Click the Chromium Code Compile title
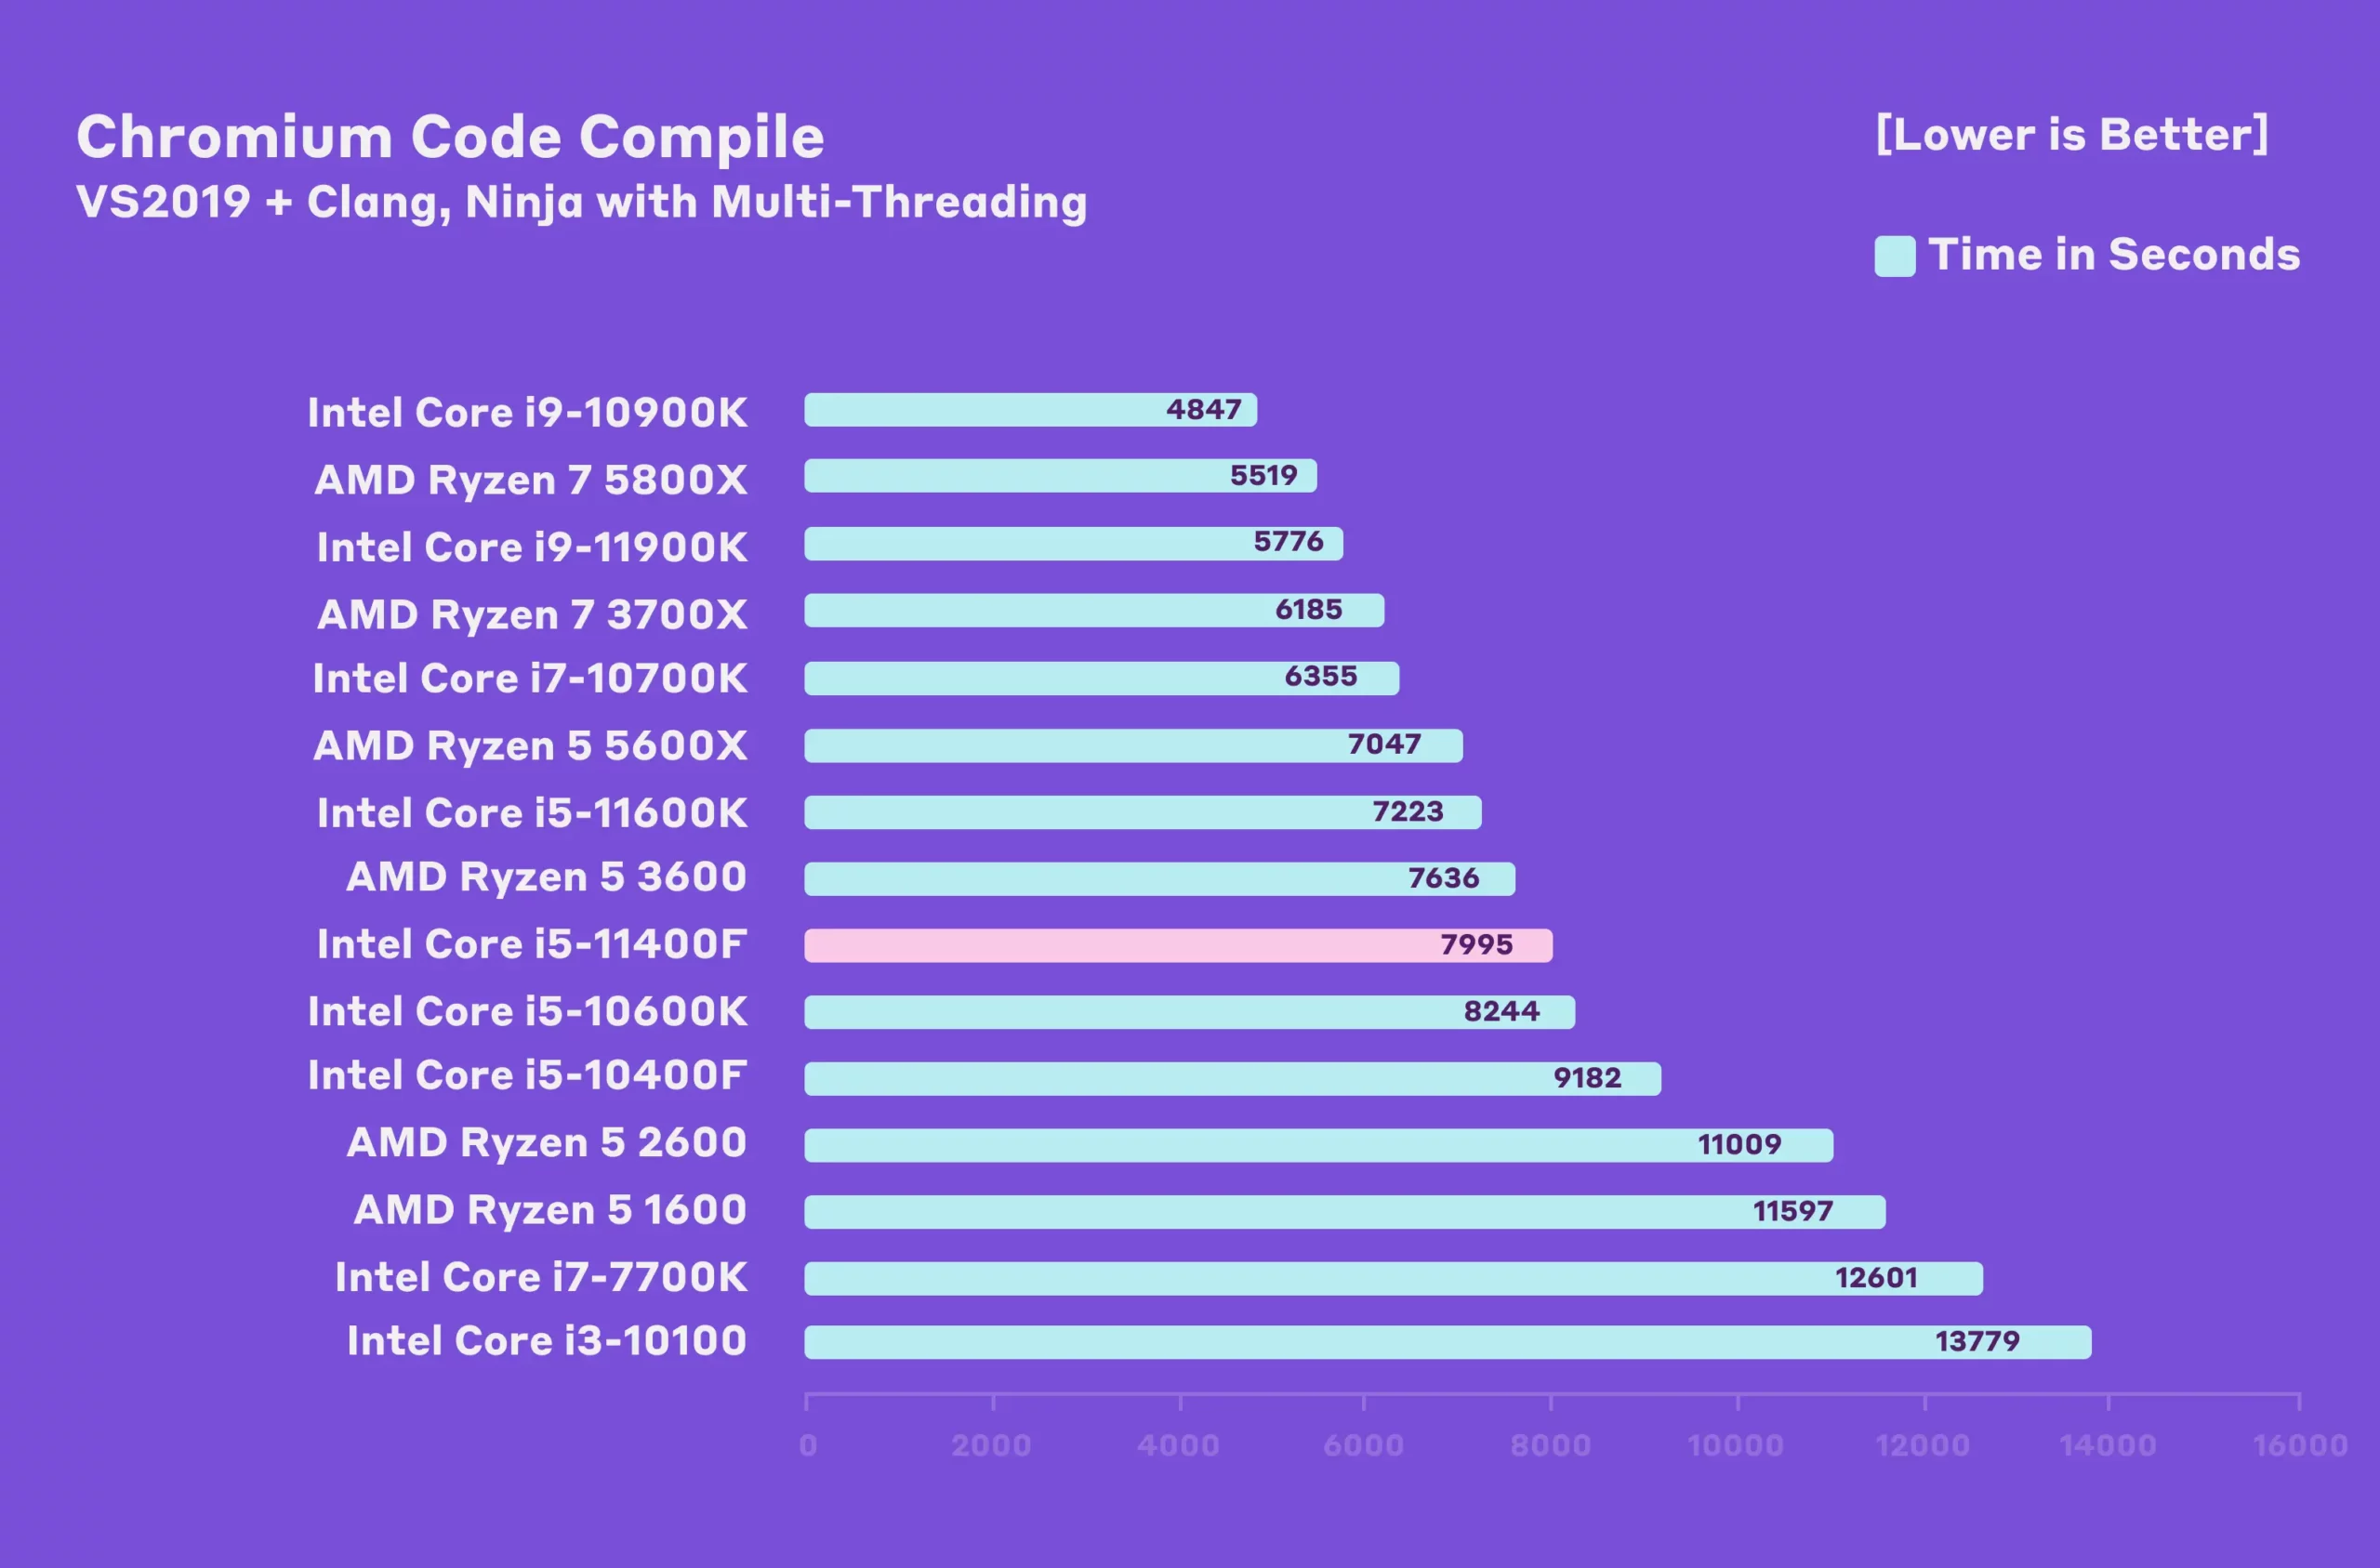This screenshot has height=1568, width=2380. (450, 137)
